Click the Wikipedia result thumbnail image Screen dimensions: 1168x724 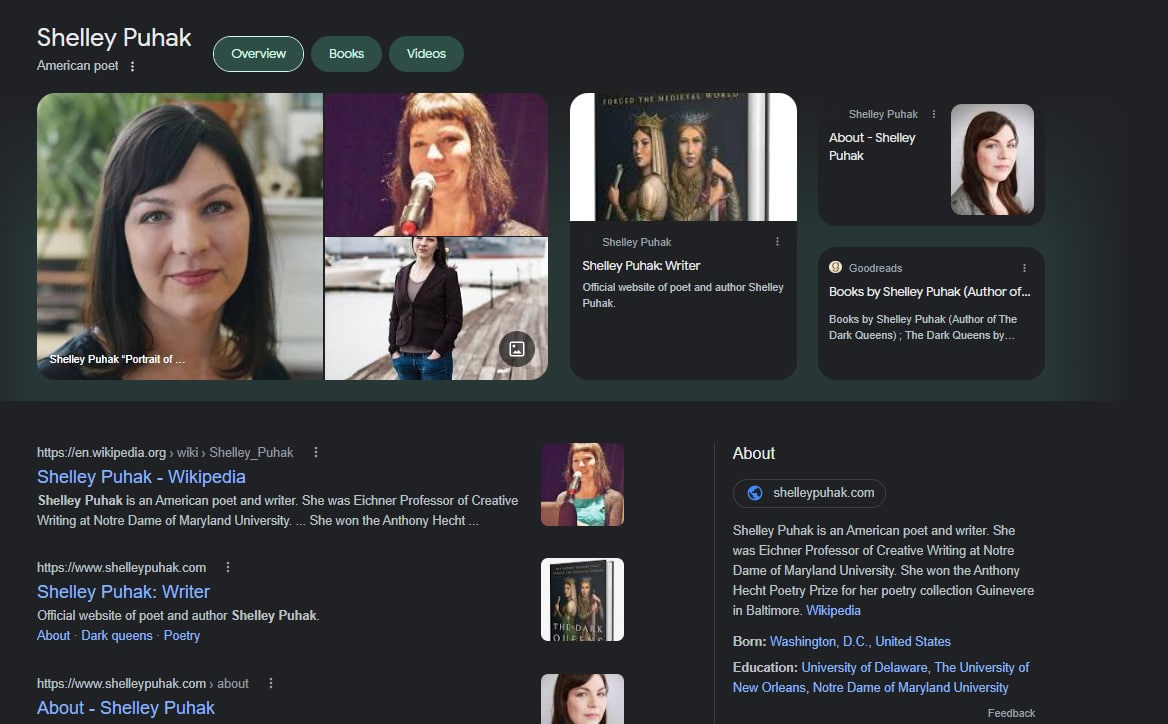[x=583, y=485]
